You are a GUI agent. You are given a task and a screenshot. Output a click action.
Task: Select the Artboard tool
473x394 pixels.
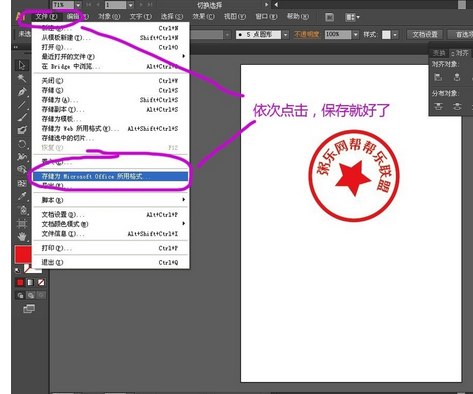pyautogui.click(x=22, y=223)
